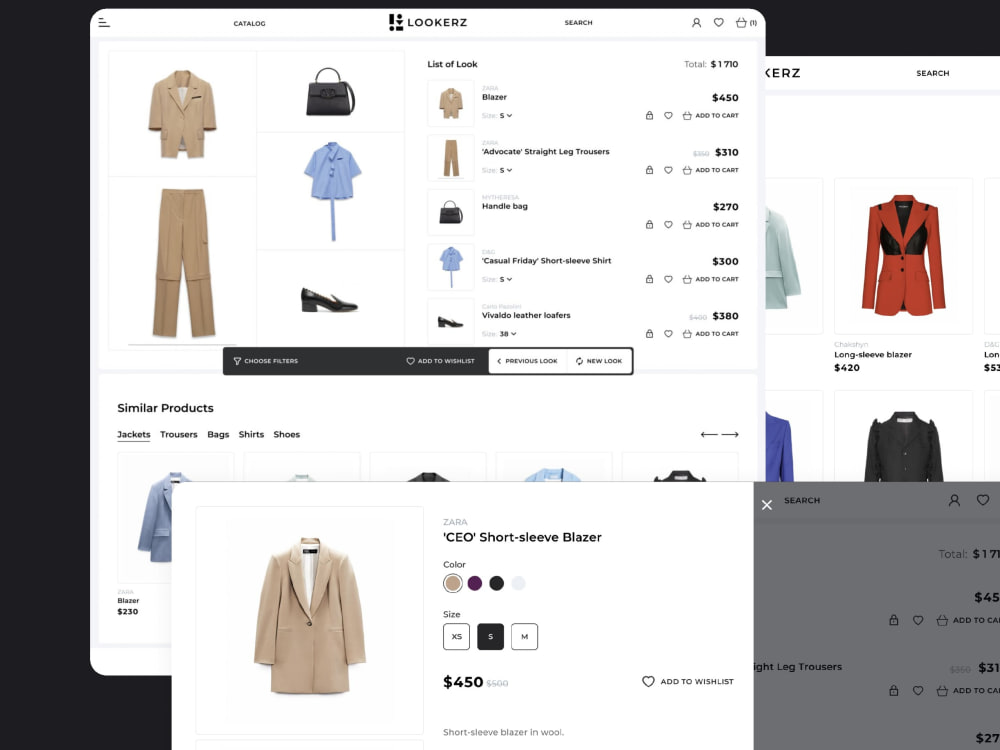Pick the beige color swatch
Screen dimensions: 1000x750
pyautogui.click(x=453, y=583)
